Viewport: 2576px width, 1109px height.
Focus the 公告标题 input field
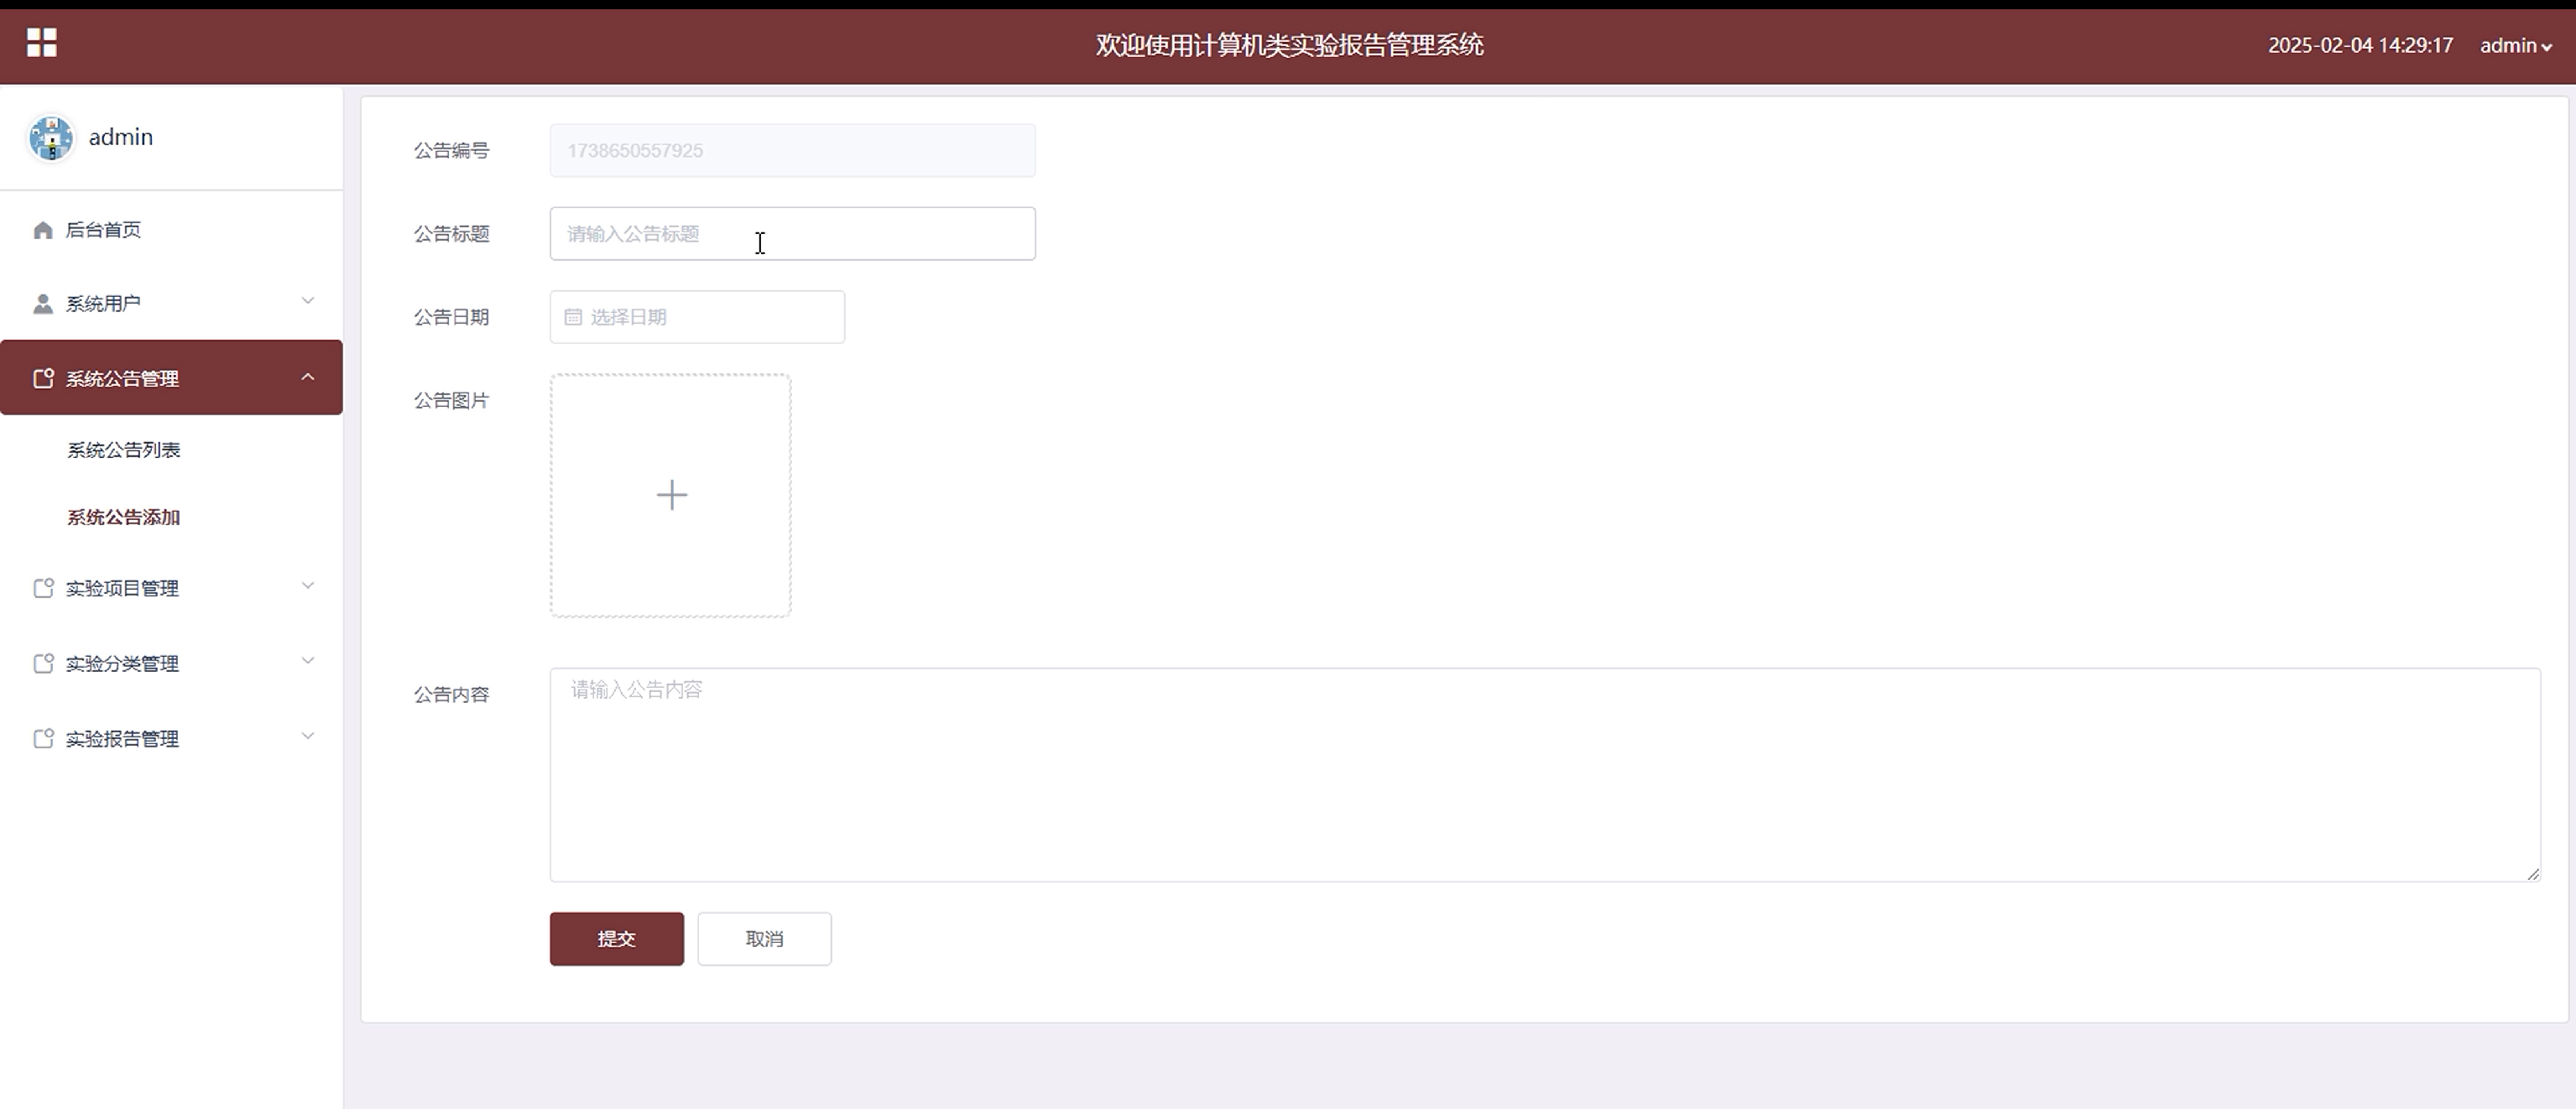[792, 234]
